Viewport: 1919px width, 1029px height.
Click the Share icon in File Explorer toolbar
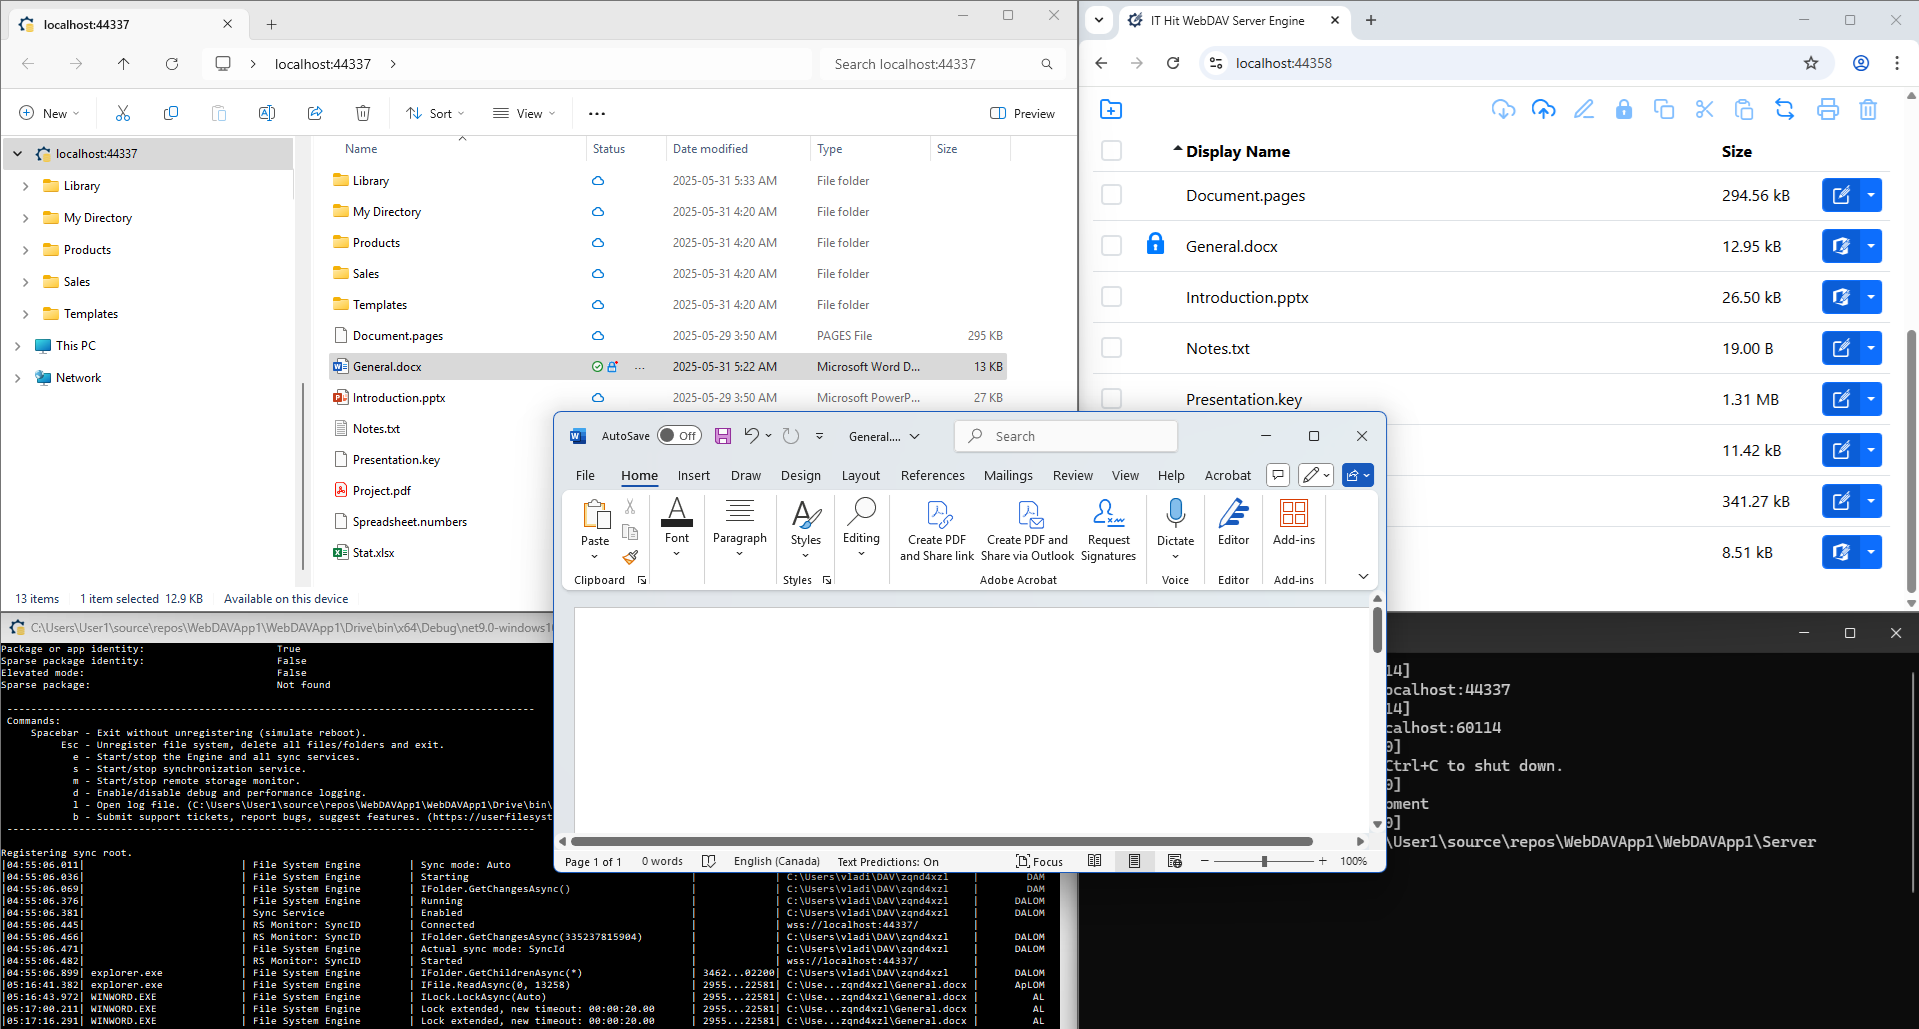pyautogui.click(x=315, y=113)
